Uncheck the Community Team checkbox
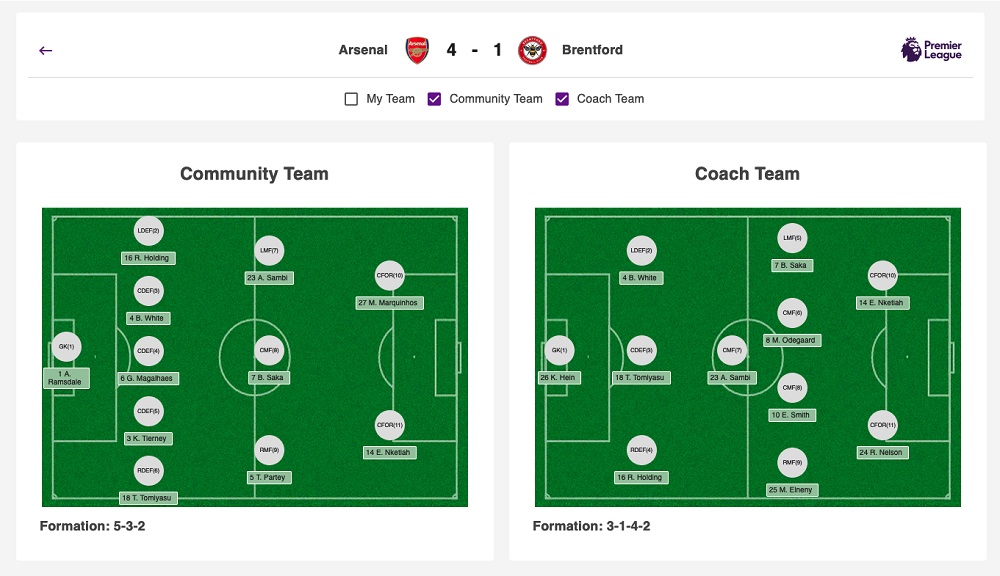Viewport: 1000px width, 576px height. [x=434, y=99]
